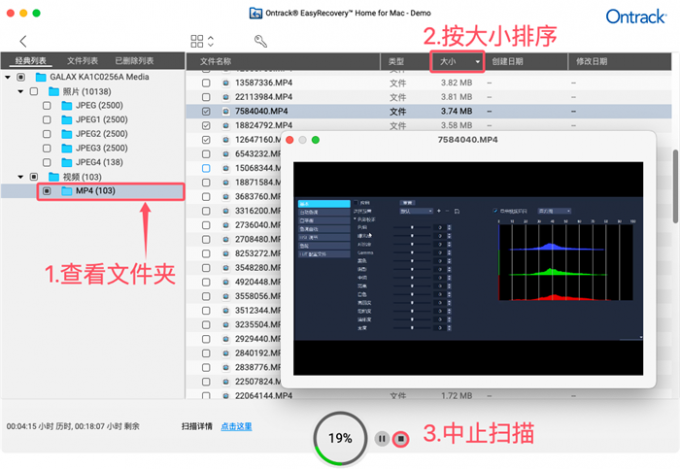
Task: Click the video preview frame of 7584040.MP4
Action: coord(468,269)
